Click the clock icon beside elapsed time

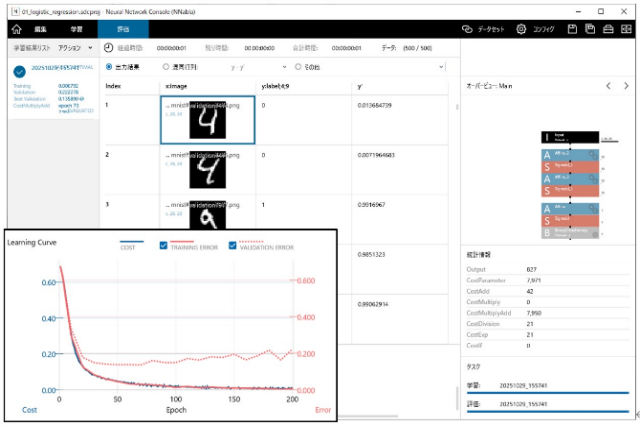(x=108, y=48)
